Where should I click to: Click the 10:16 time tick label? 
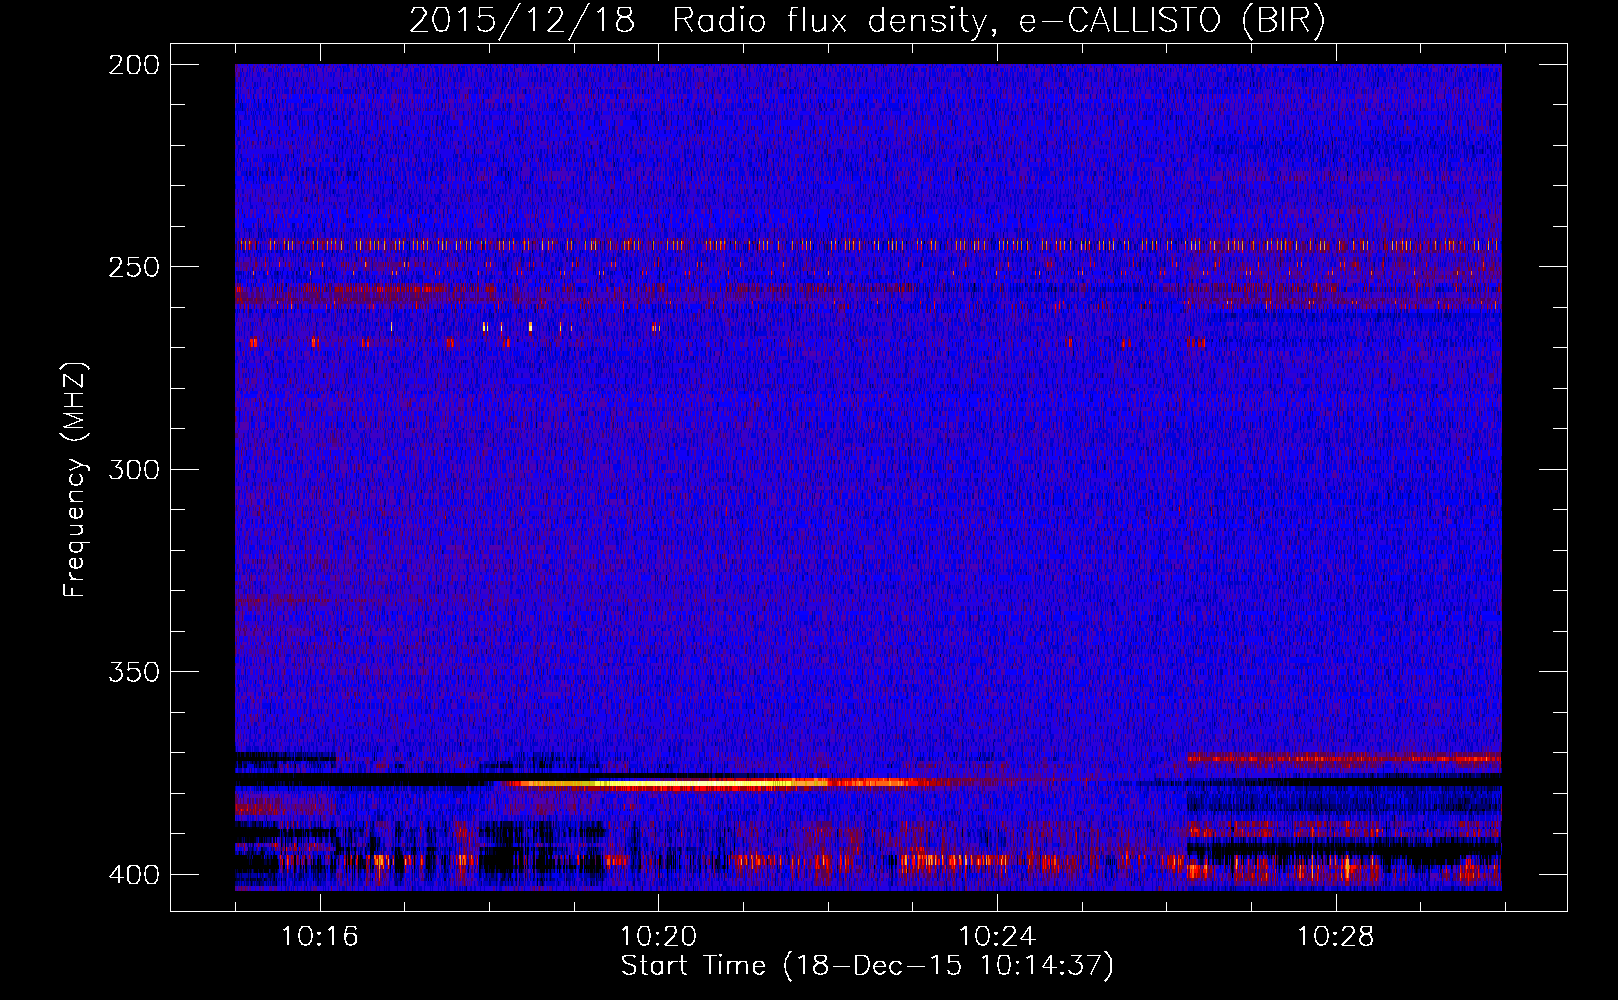coord(320,937)
